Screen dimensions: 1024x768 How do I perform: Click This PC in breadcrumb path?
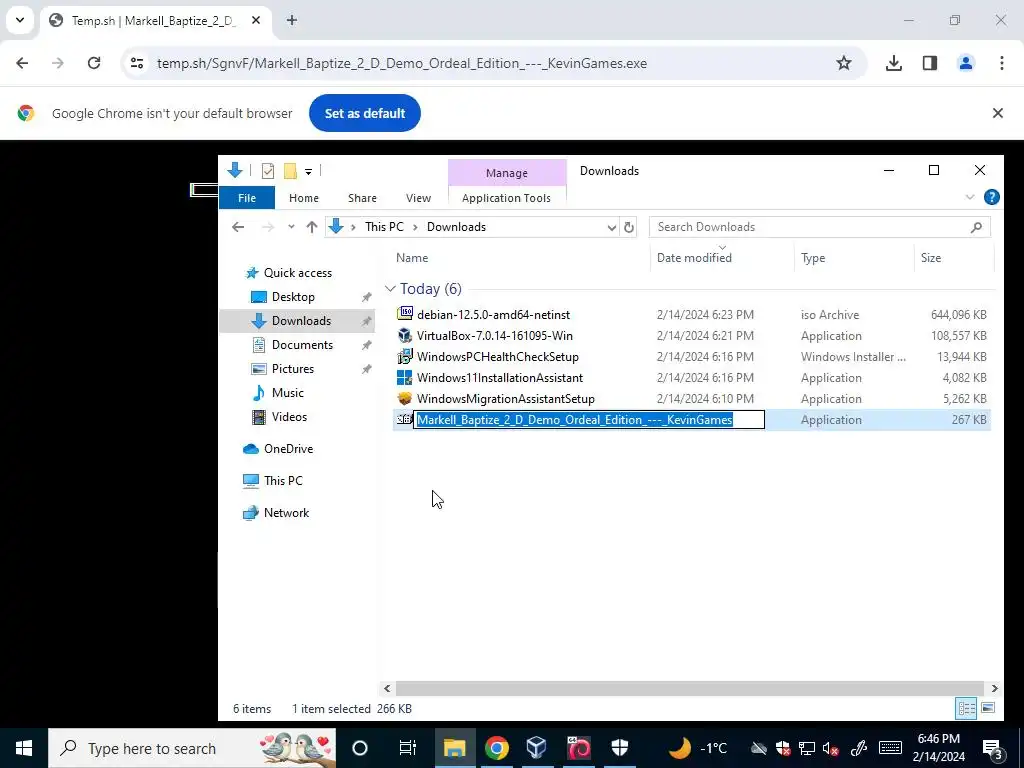[x=384, y=227]
